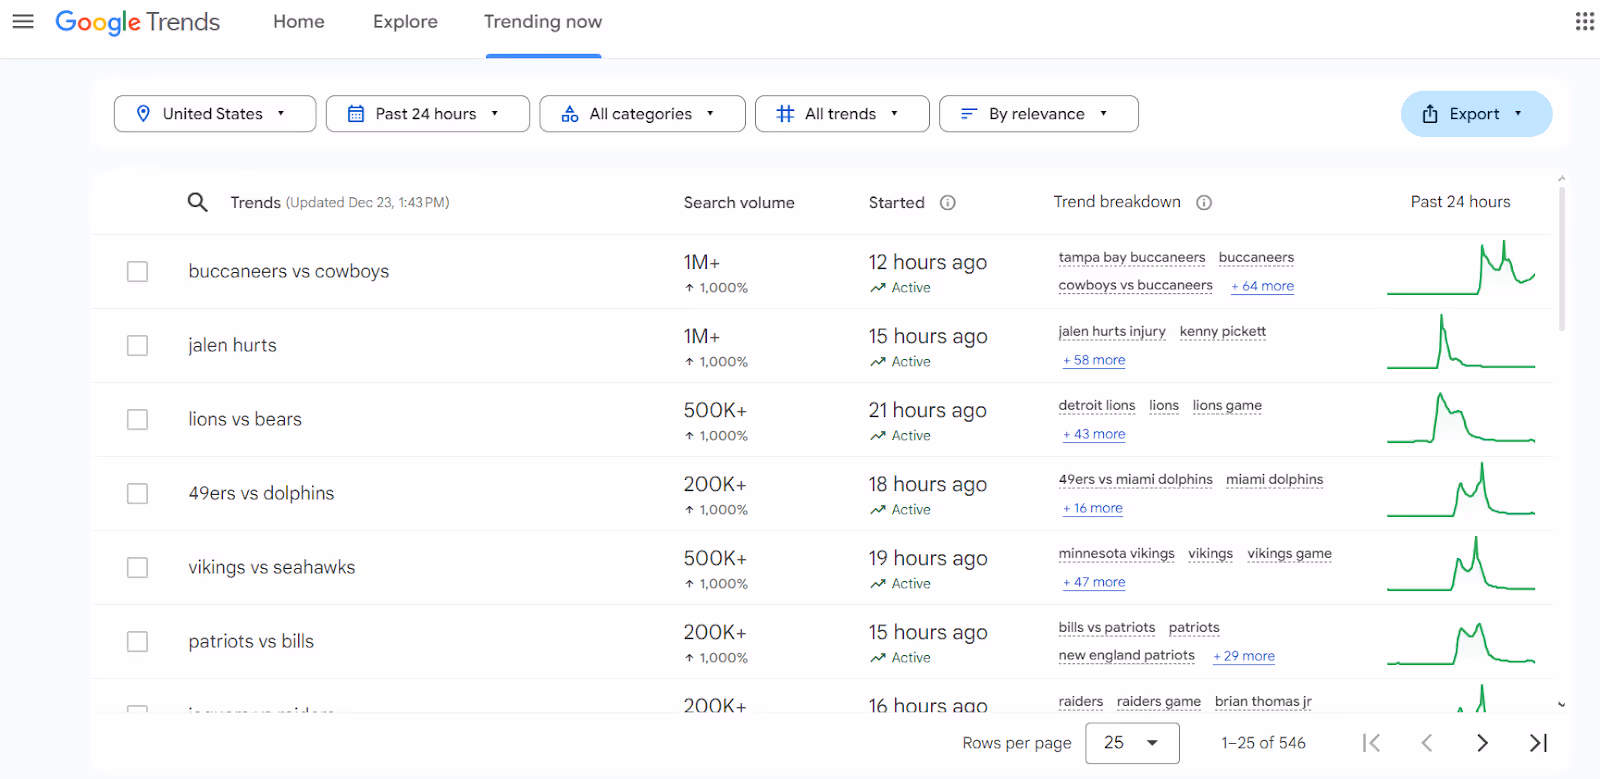
Task: Click the brian thomas jr breakdown term
Action: click(1263, 702)
